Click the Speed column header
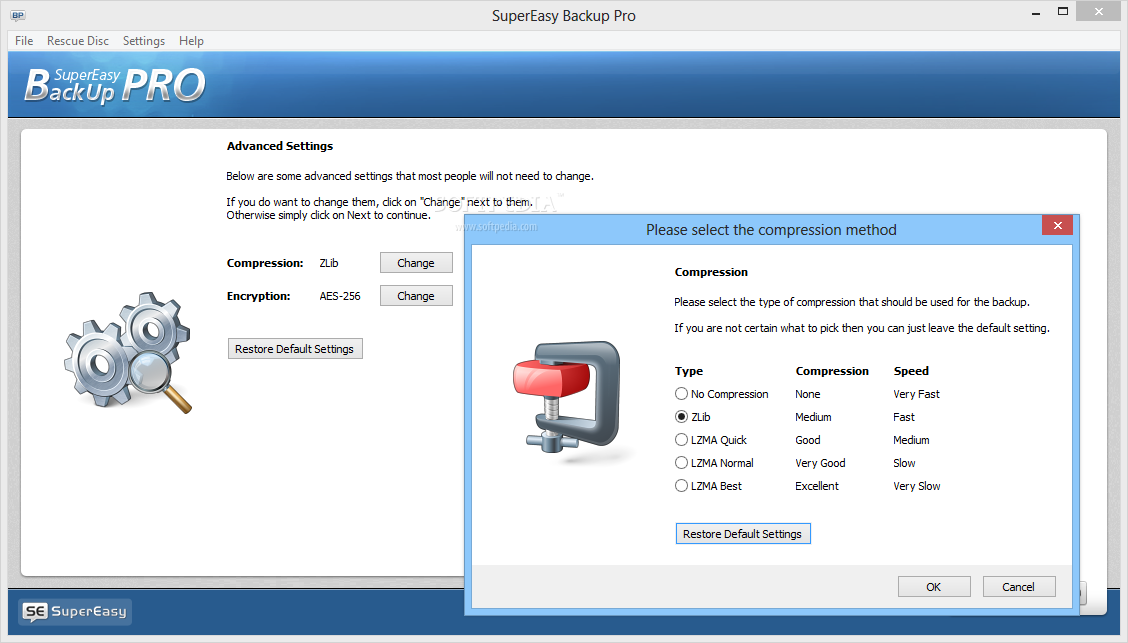 [911, 371]
